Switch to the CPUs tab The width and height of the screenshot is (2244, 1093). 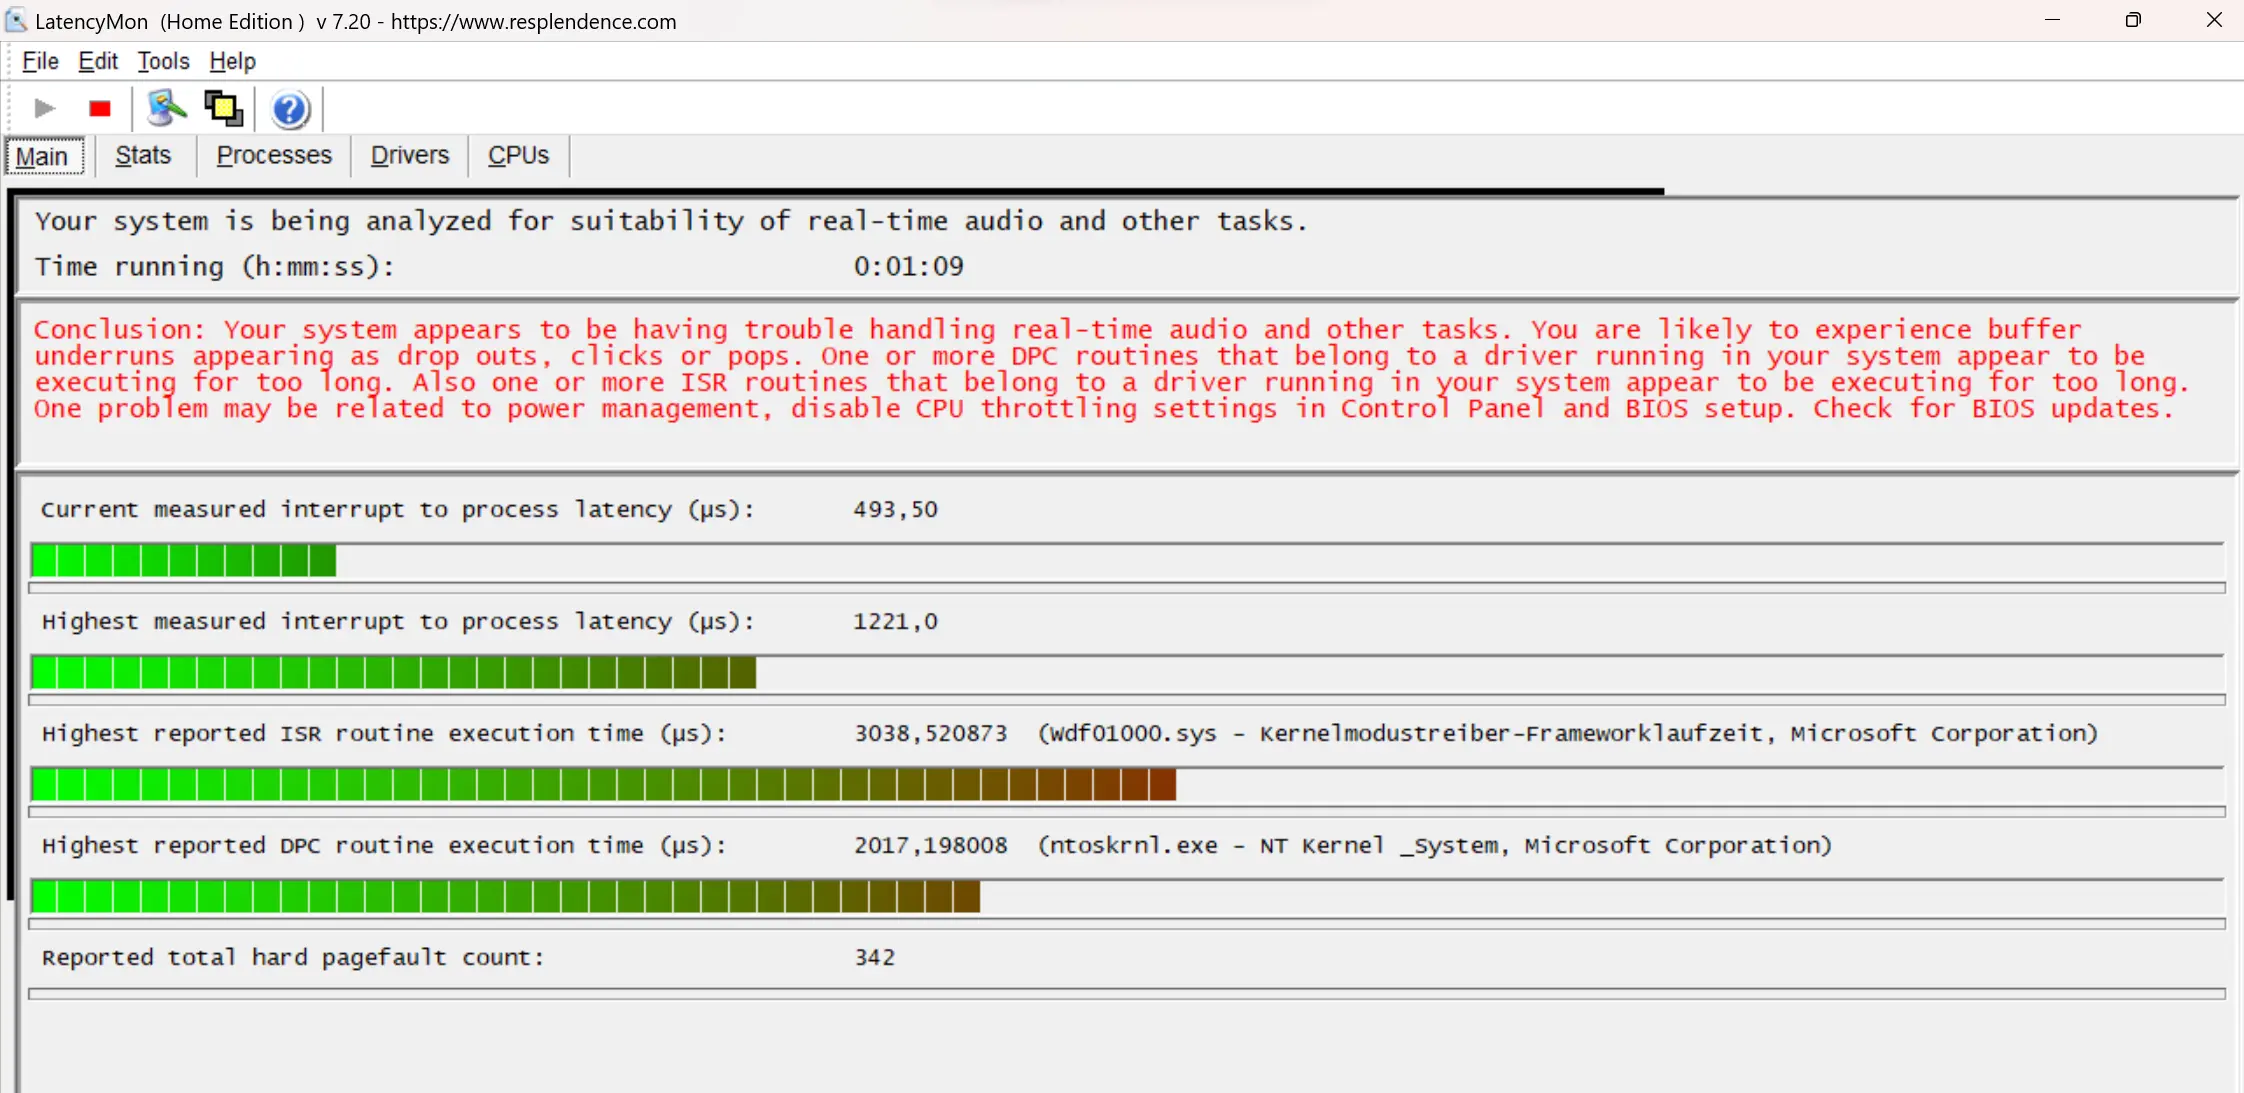(518, 155)
